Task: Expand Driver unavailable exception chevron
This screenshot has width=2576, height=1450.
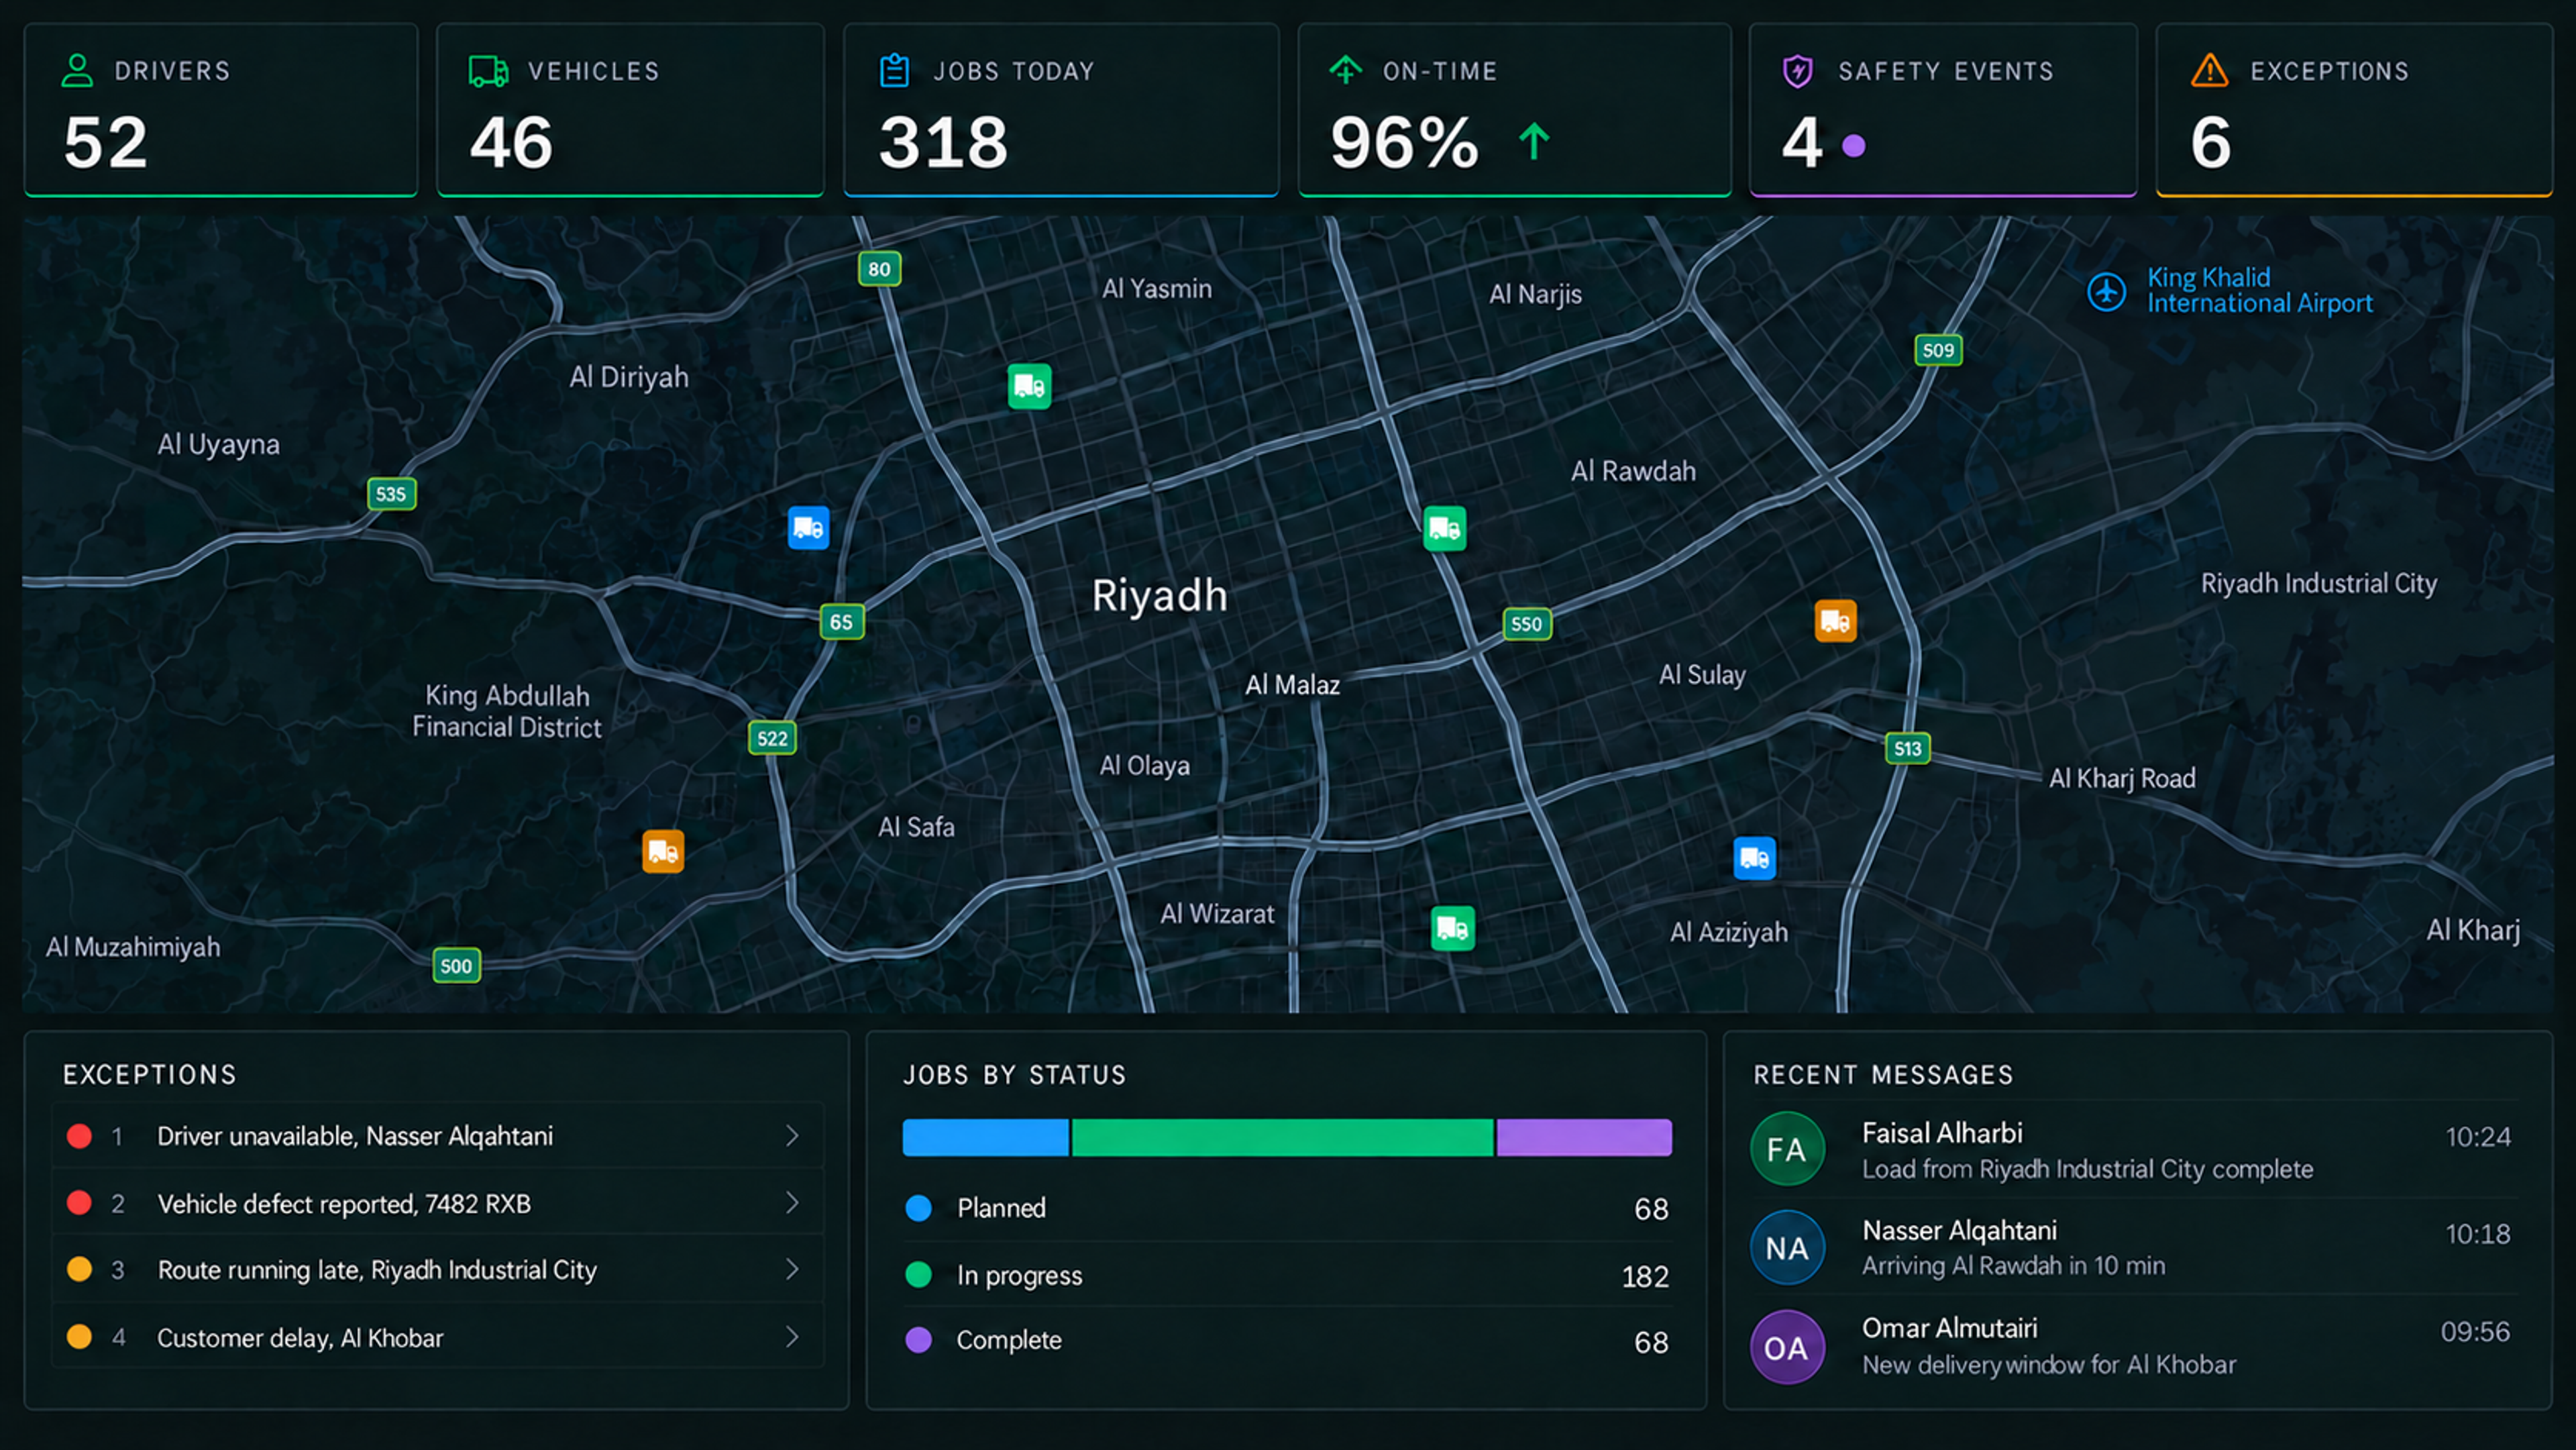Action: click(x=792, y=1135)
